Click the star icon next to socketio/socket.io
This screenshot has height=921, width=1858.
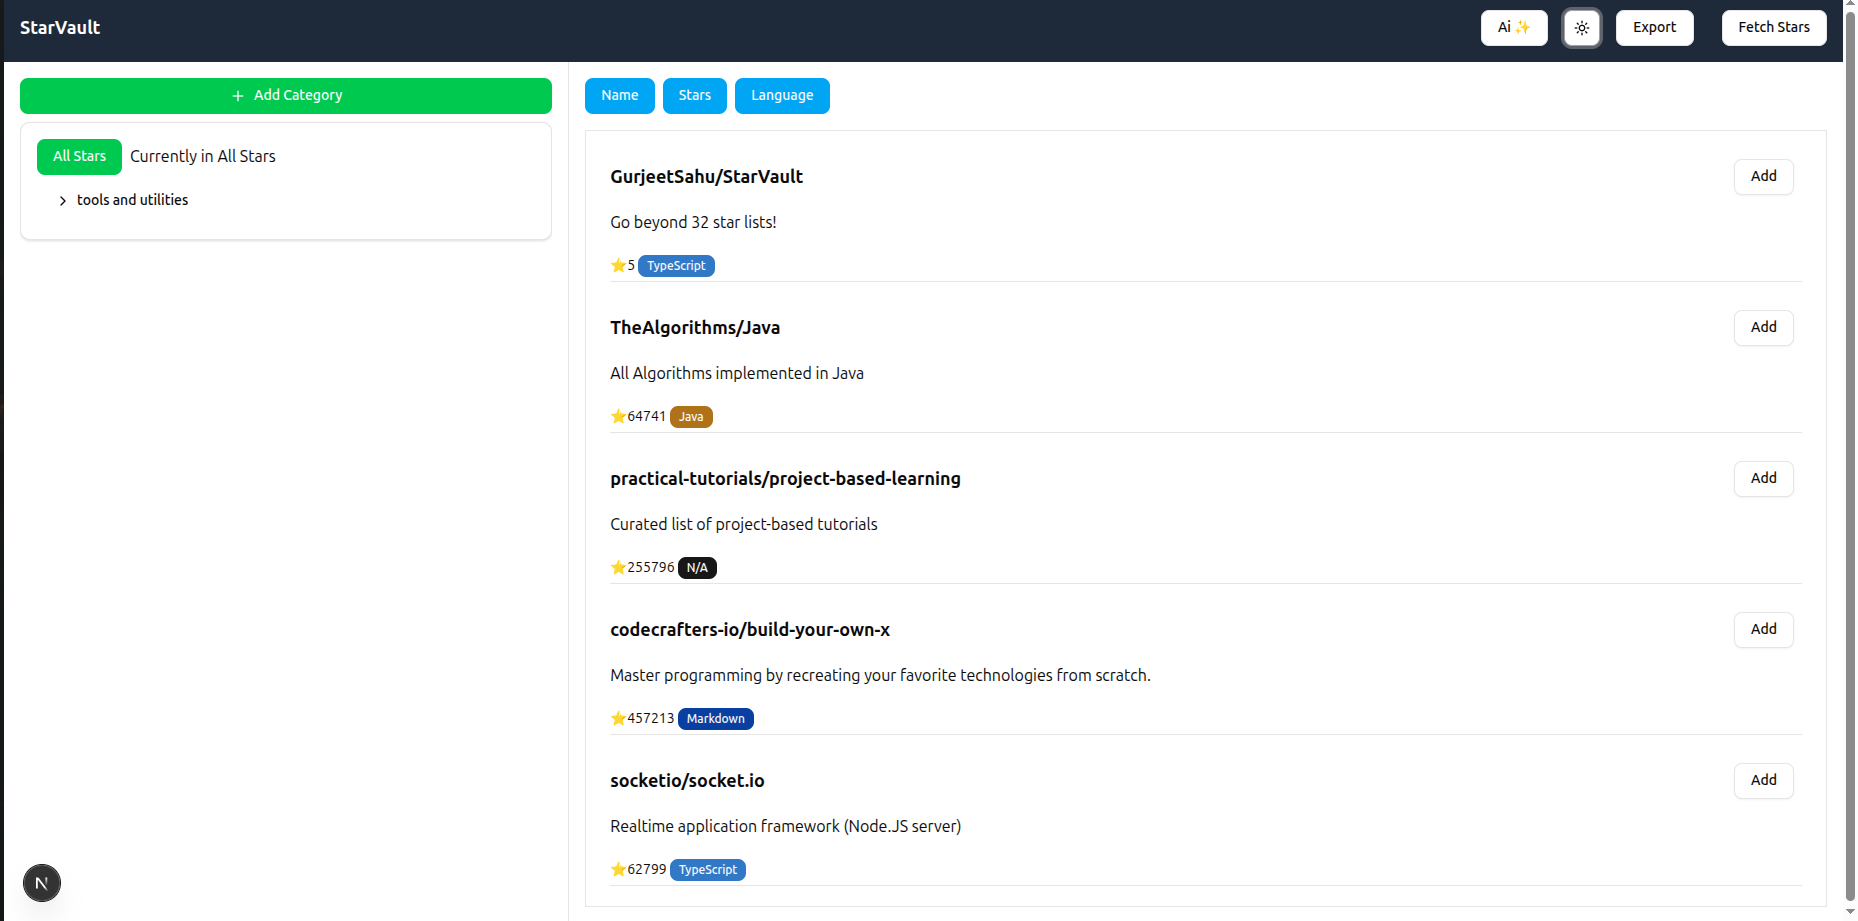click(617, 869)
